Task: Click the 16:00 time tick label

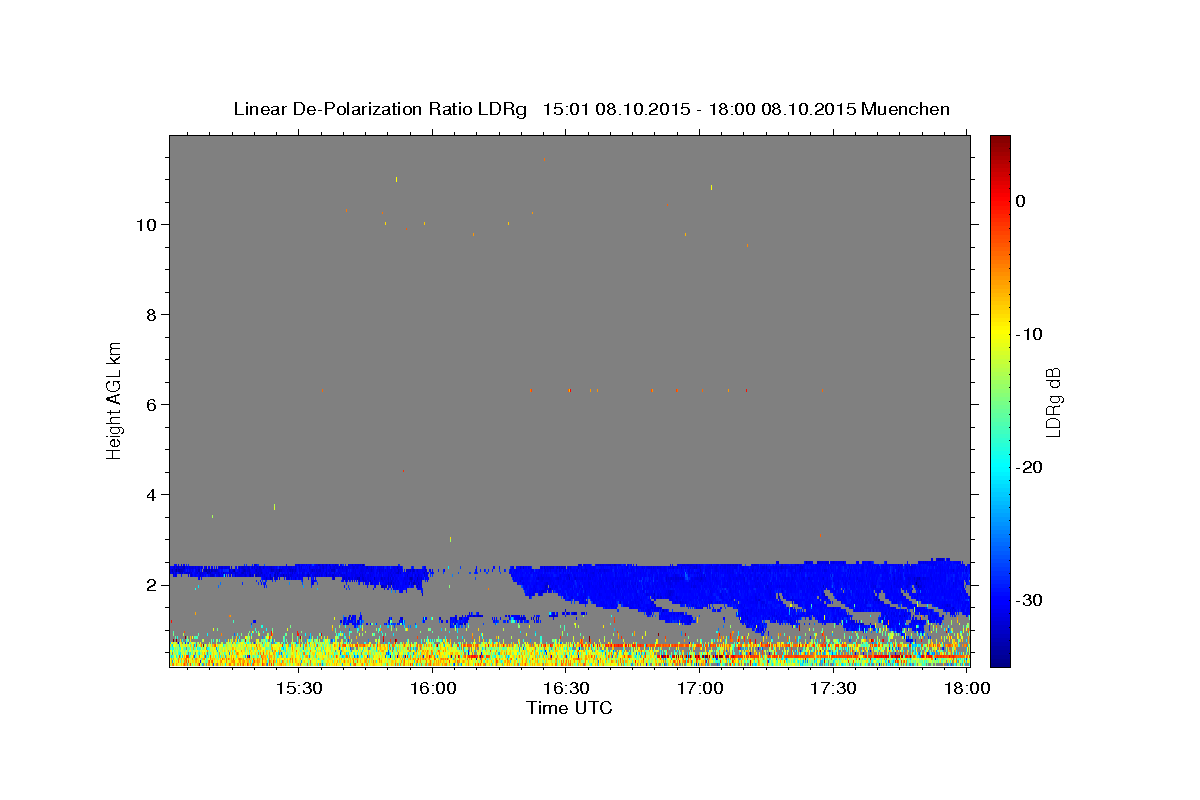Action: click(433, 689)
